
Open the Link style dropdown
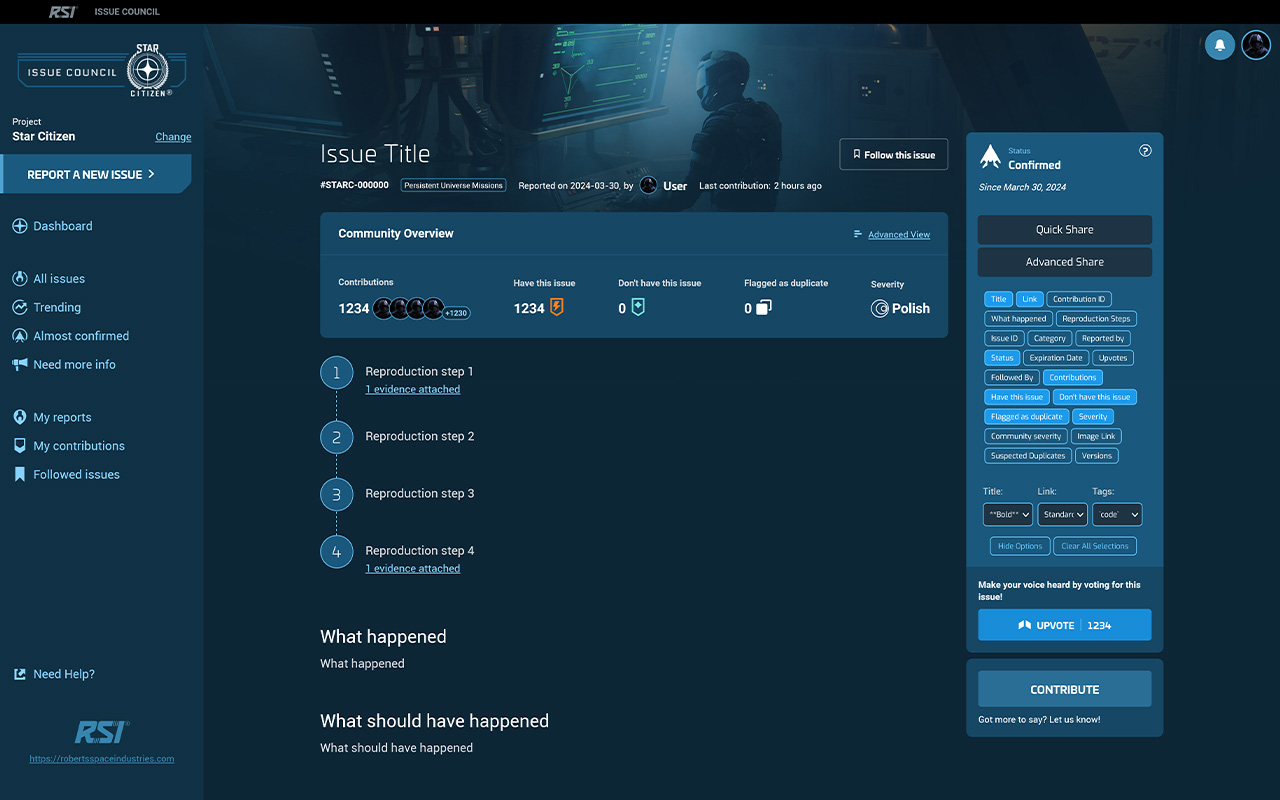pos(1062,515)
